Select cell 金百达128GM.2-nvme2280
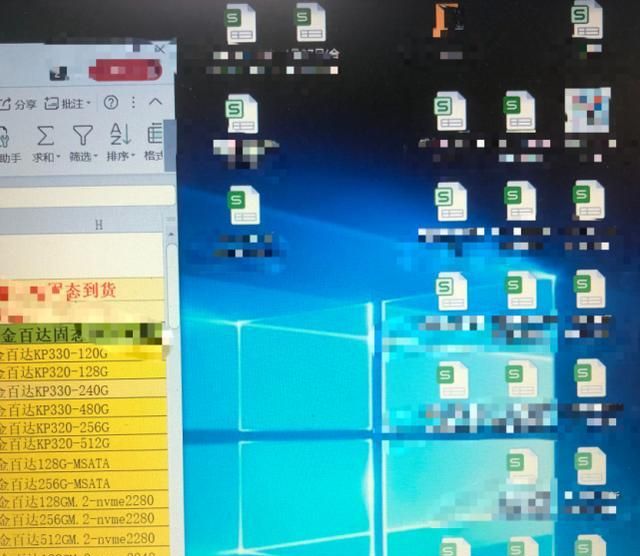 [x=84, y=501]
